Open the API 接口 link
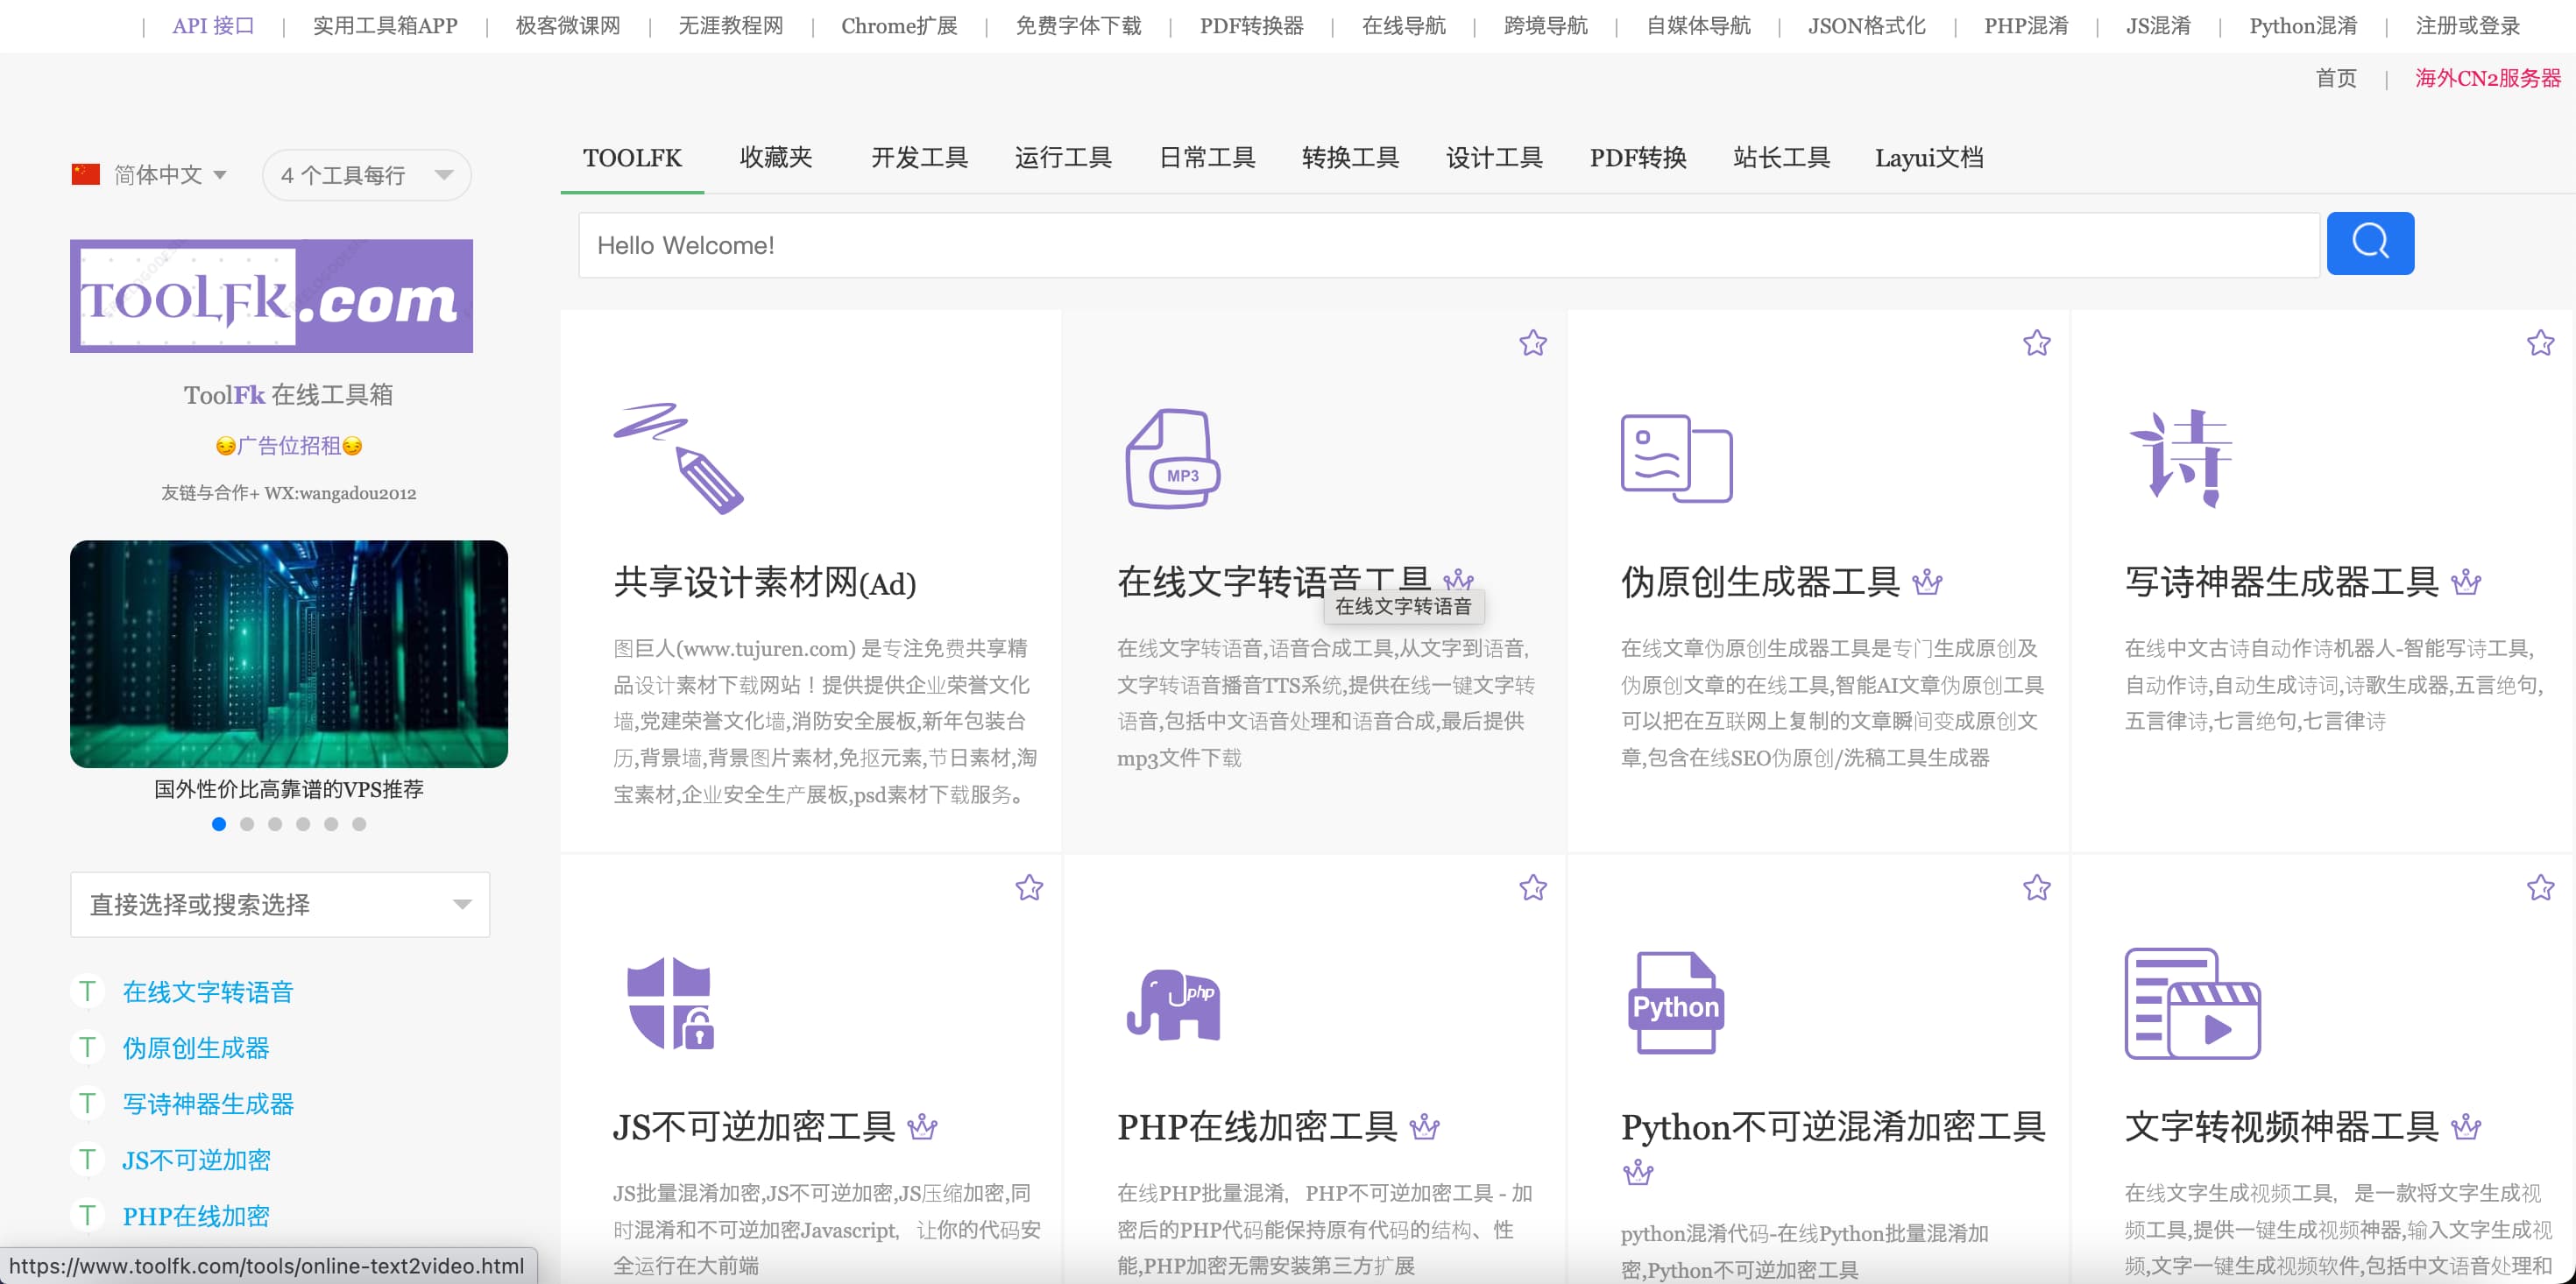 tap(213, 26)
